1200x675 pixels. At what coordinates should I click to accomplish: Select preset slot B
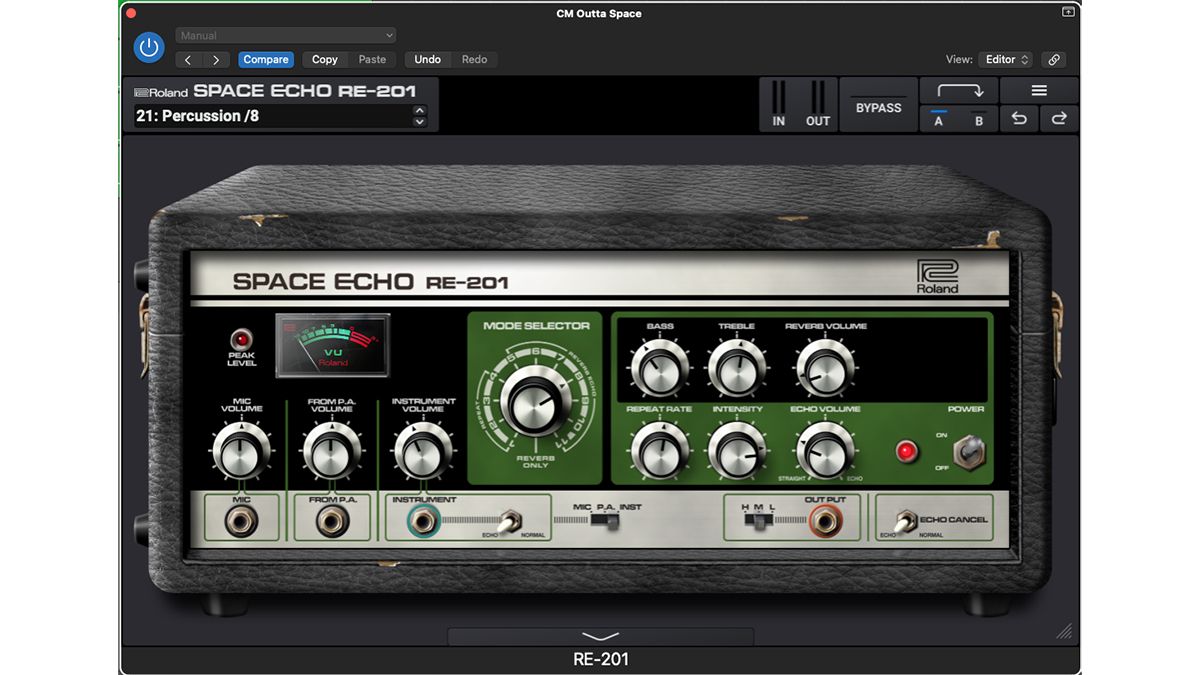pos(979,119)
